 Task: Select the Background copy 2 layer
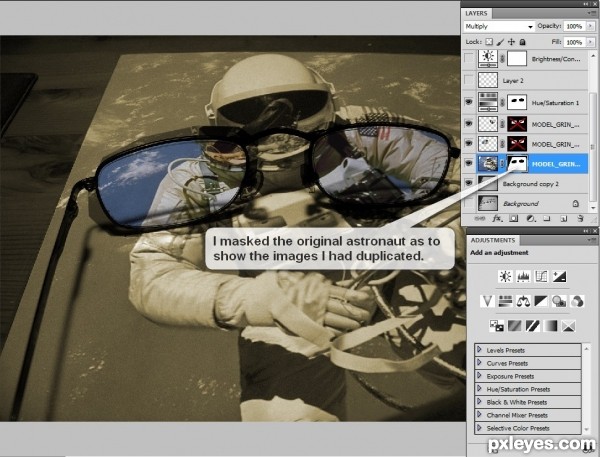click(x=531, y=184)
